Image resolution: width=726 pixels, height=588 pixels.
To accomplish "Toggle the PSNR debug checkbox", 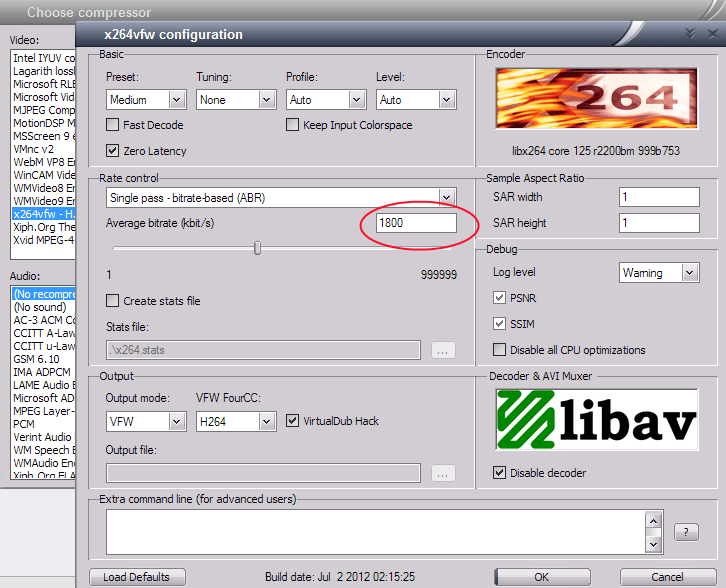I will [x=500, y=298].
